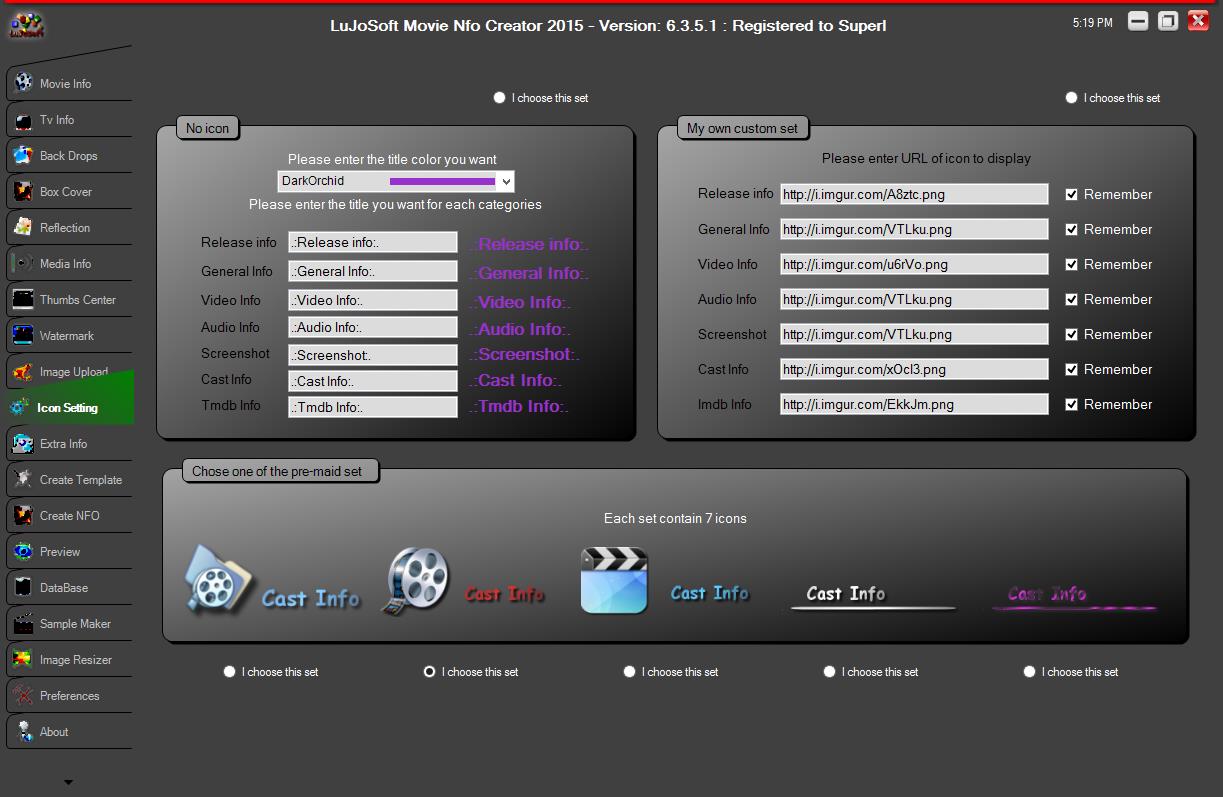
Task: Click the purple Cast Info preview
Action: click(1074, 596)
